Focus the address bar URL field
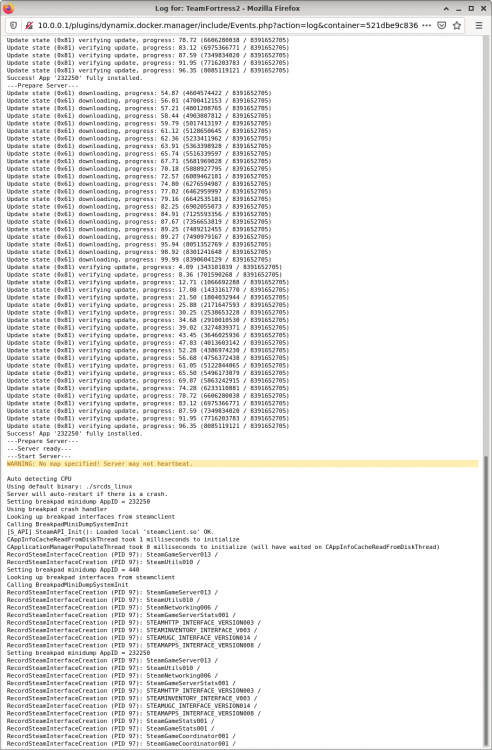Viewport: 492px width, 750px height. (228, 25)
